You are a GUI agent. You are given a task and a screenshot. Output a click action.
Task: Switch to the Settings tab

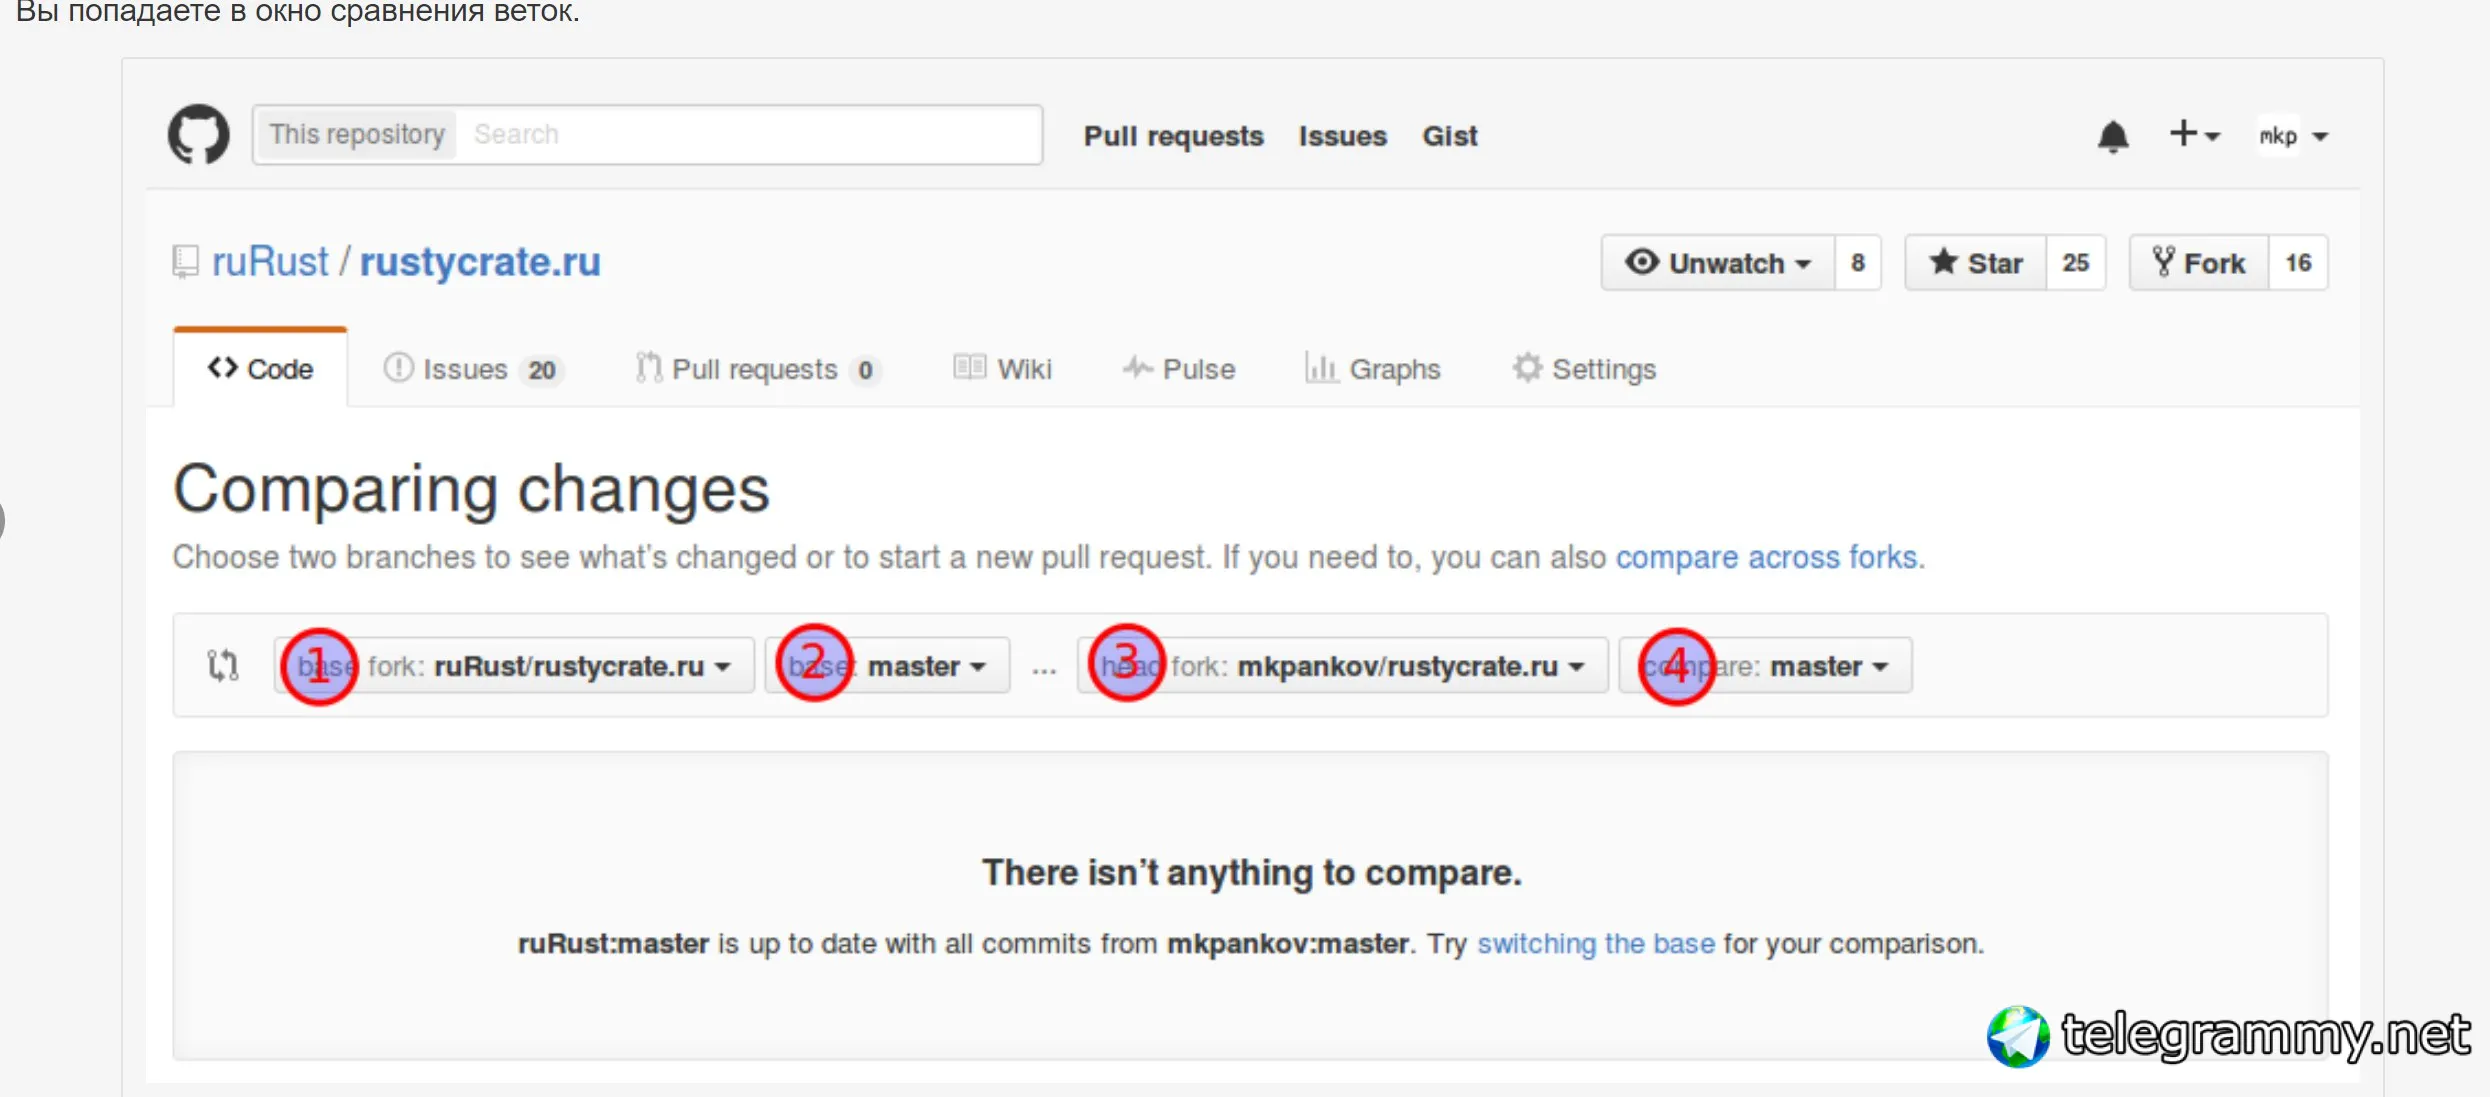pos(1584,369)
